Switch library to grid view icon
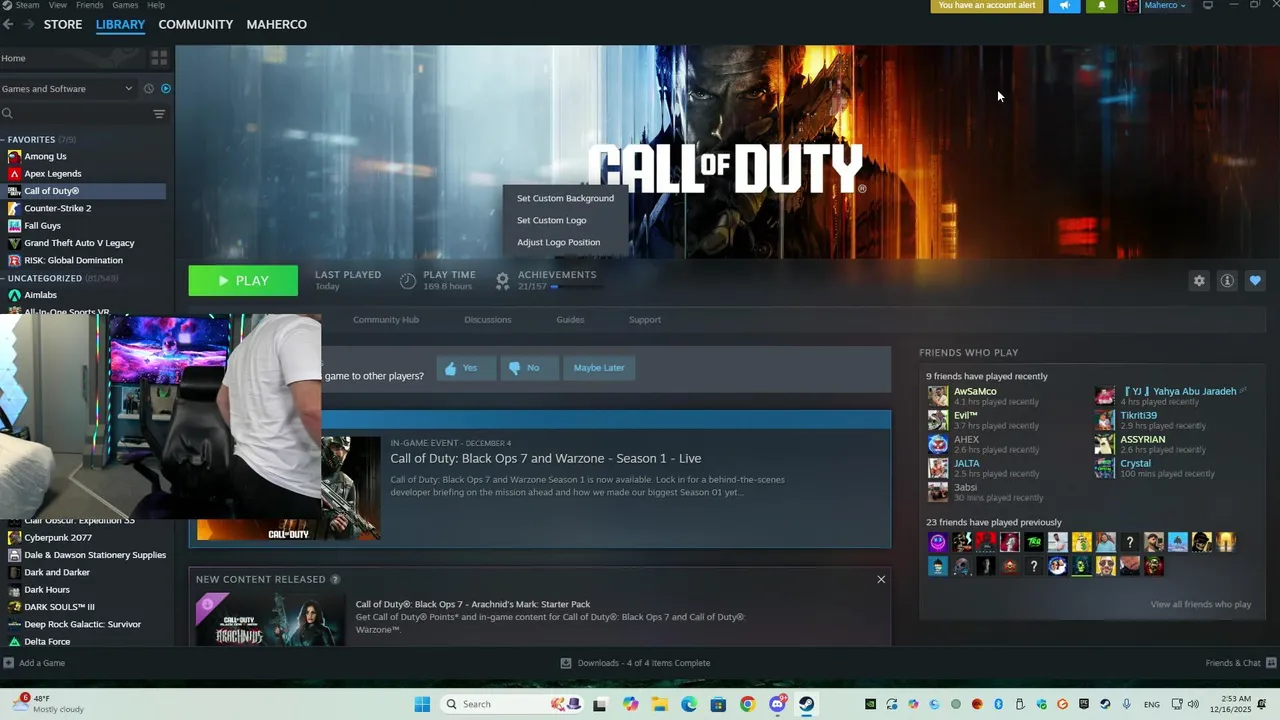 [158, 58]
